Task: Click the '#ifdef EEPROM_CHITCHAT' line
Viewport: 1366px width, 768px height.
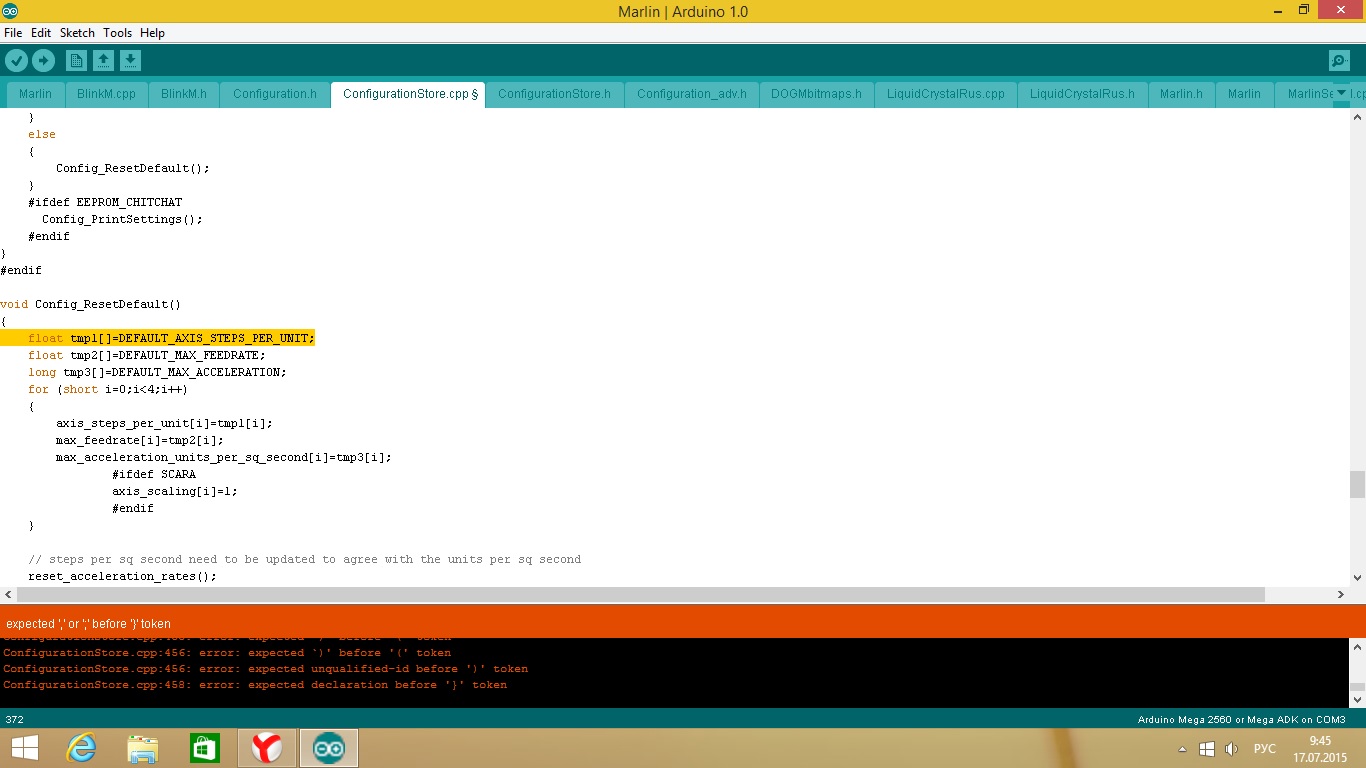Action: pyautogui.click(x=105, y=202)
